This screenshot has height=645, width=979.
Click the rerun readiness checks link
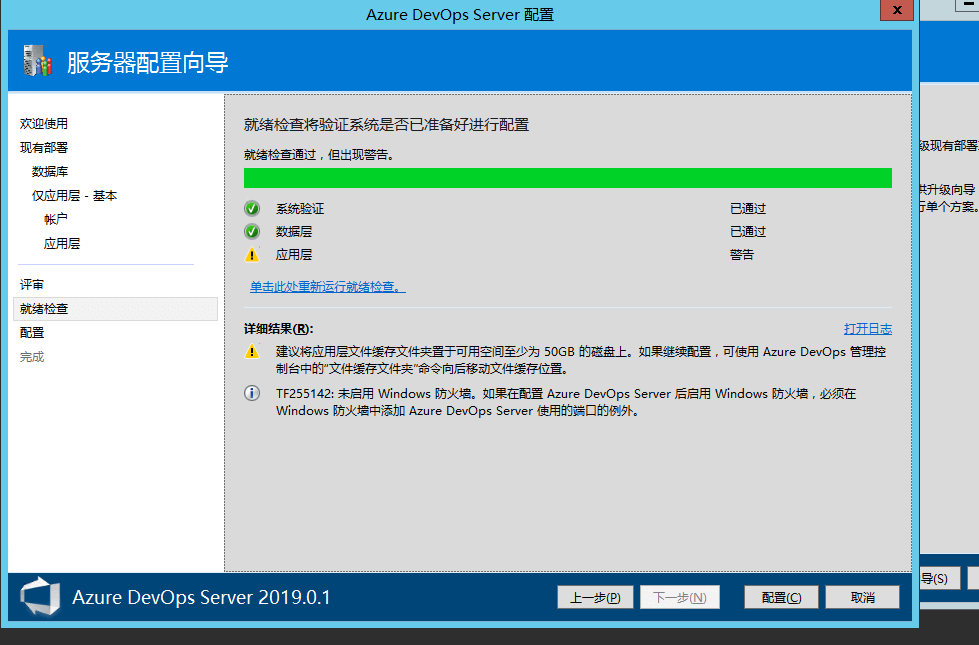point(327,287)
